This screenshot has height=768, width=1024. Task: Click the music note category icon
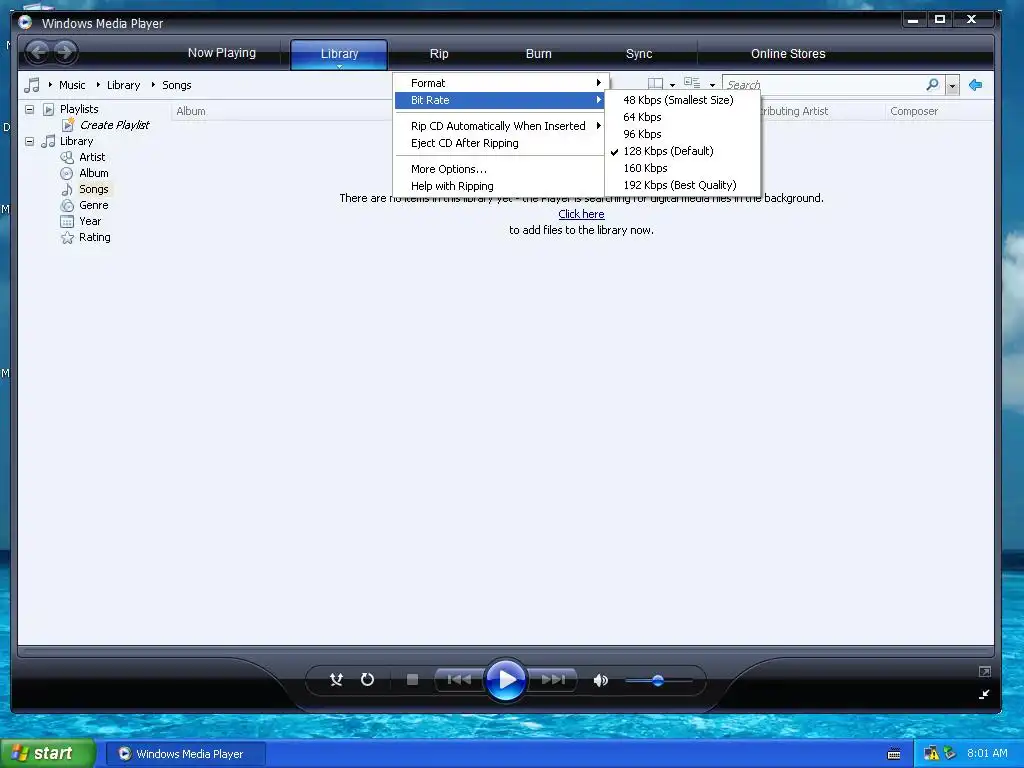point(31,85)
